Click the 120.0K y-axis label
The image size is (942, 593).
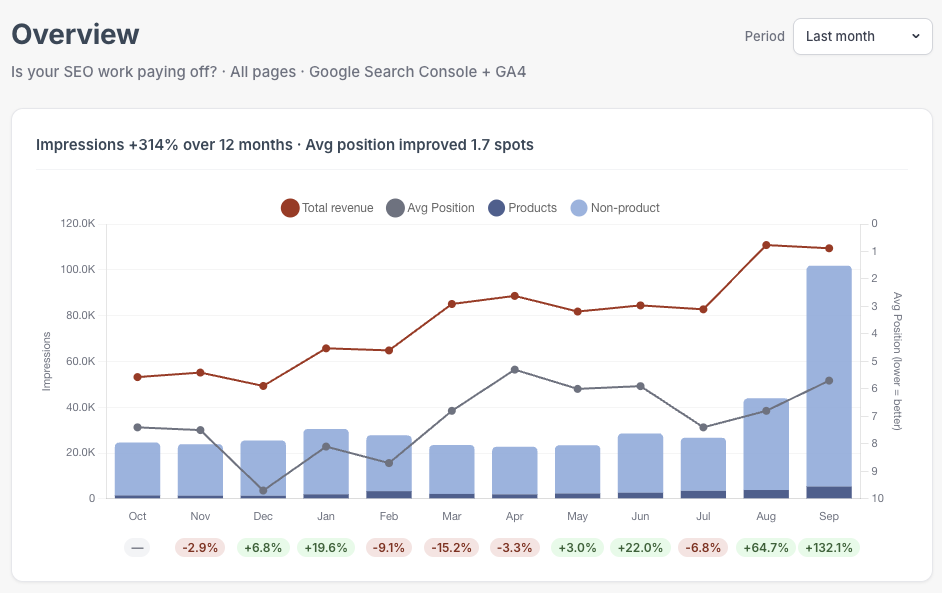coord(77,224)
